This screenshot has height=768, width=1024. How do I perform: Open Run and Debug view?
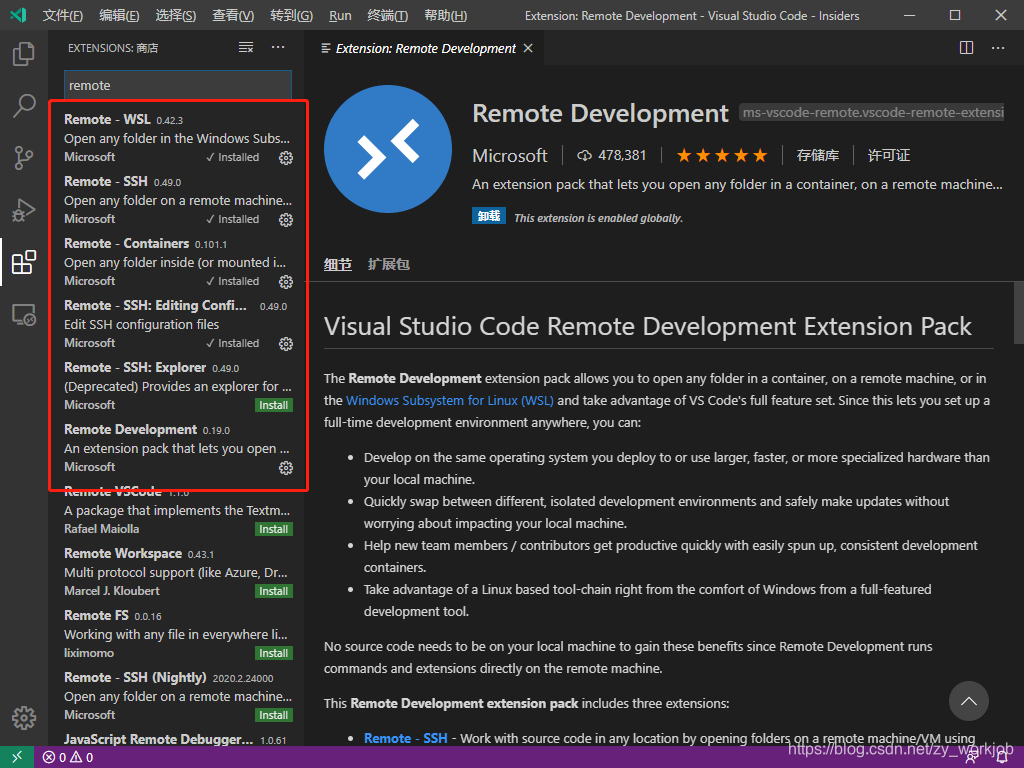tap(24, 210)
